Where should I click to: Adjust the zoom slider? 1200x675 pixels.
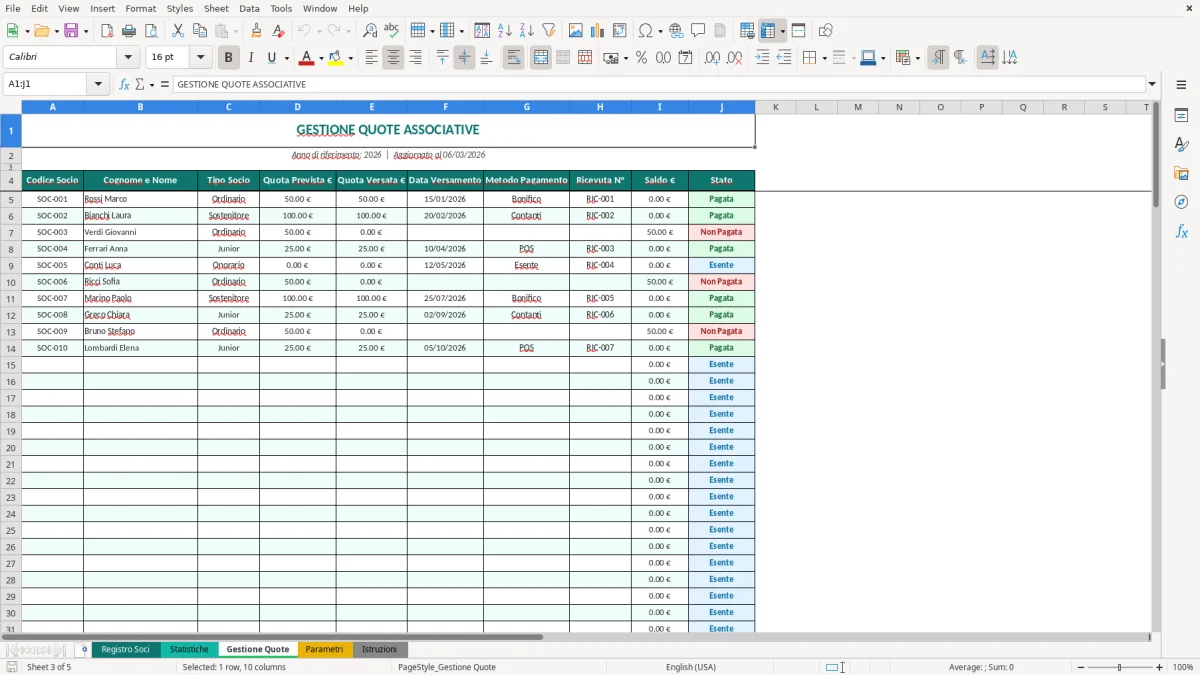(x=1119, y=667)
